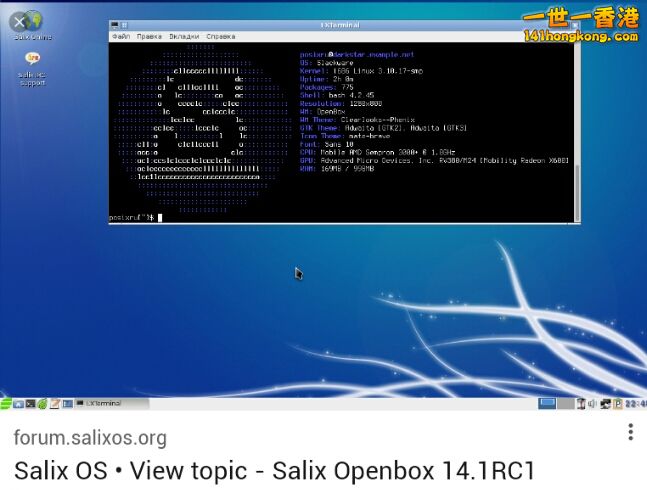Open the green Salix start menu
647x490 pixels.
tap(6, 403)
